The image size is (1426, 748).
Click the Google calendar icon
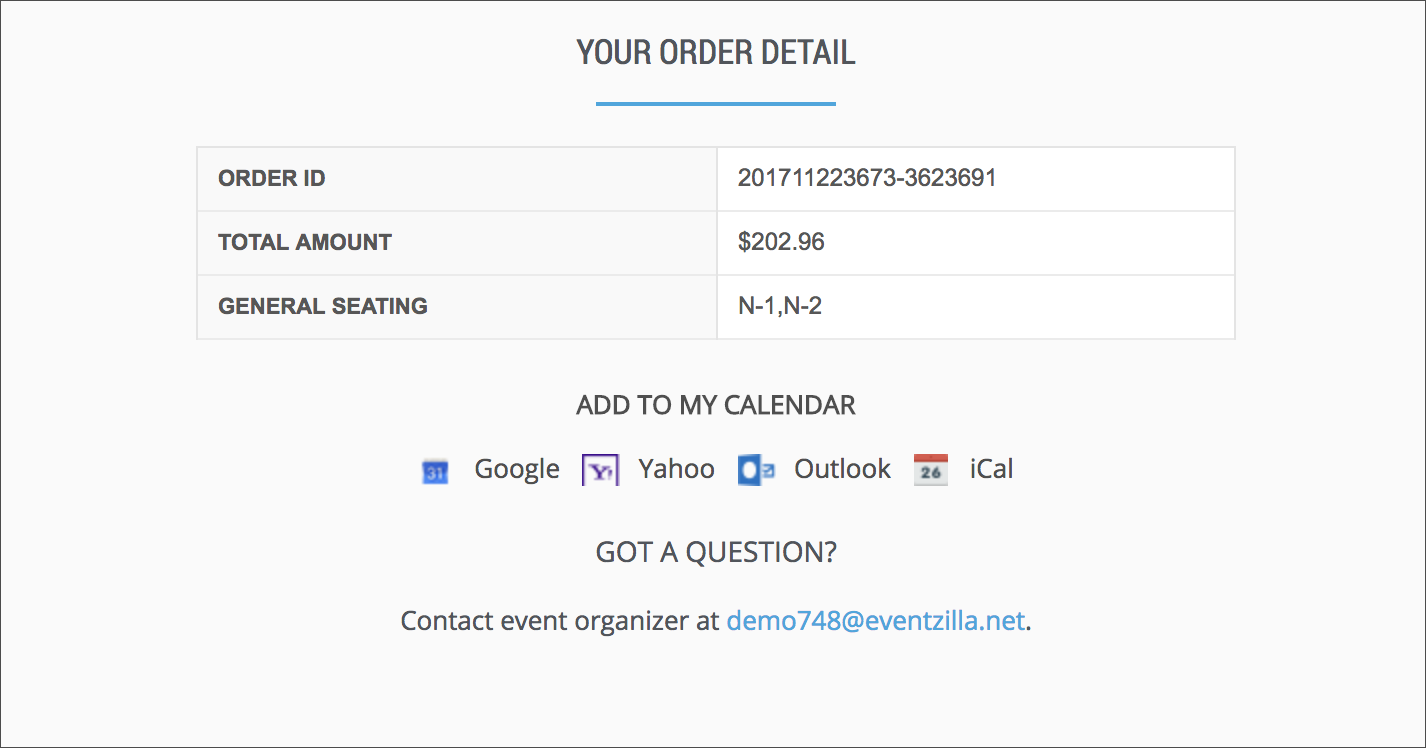pyautogui.click(x=435, y=471)
